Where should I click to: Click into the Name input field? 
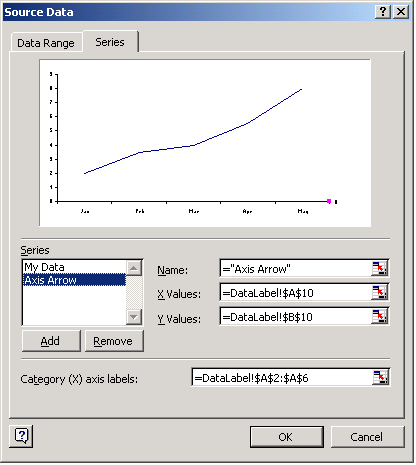coord(296,269)
